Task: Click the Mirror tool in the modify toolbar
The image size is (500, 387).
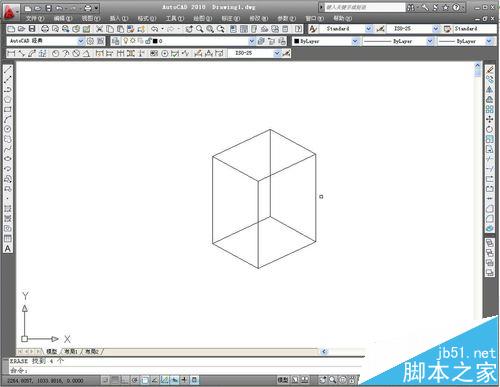Action: [489, 89]
